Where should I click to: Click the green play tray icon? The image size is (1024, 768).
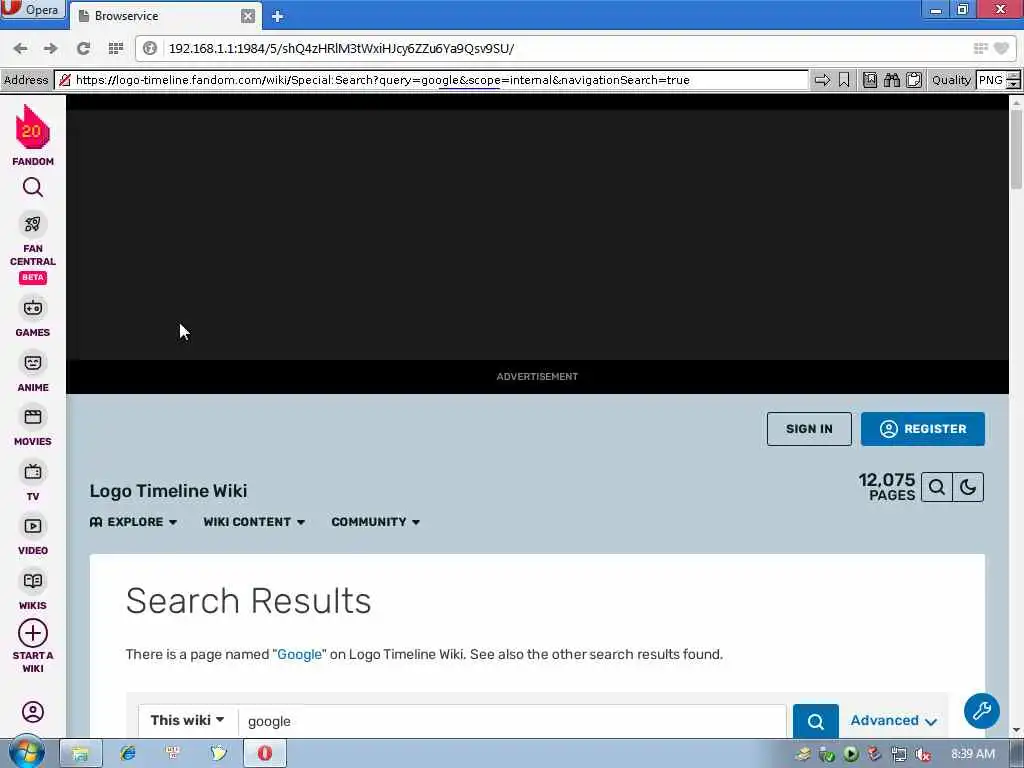tap(850, 754)
